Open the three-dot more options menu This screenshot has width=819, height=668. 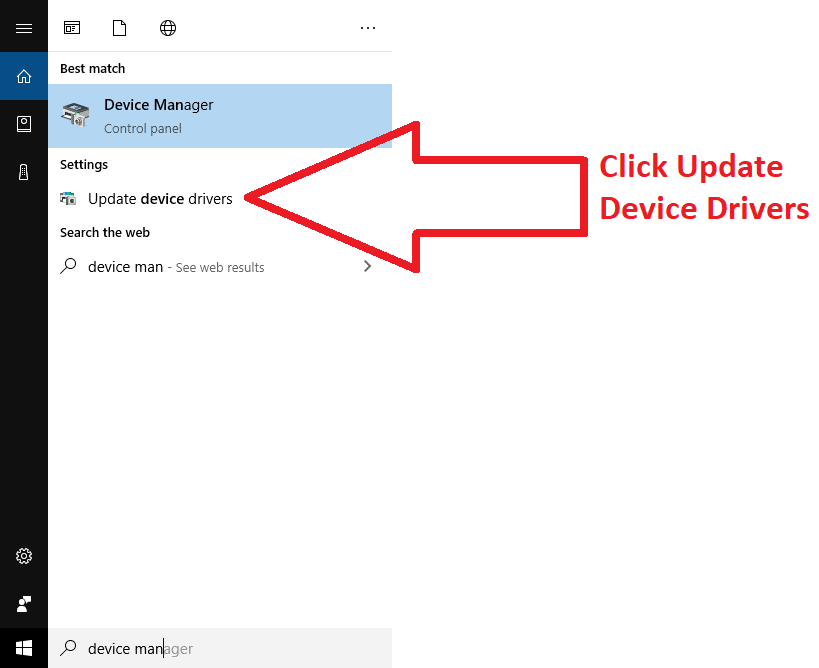click(368, 28)
